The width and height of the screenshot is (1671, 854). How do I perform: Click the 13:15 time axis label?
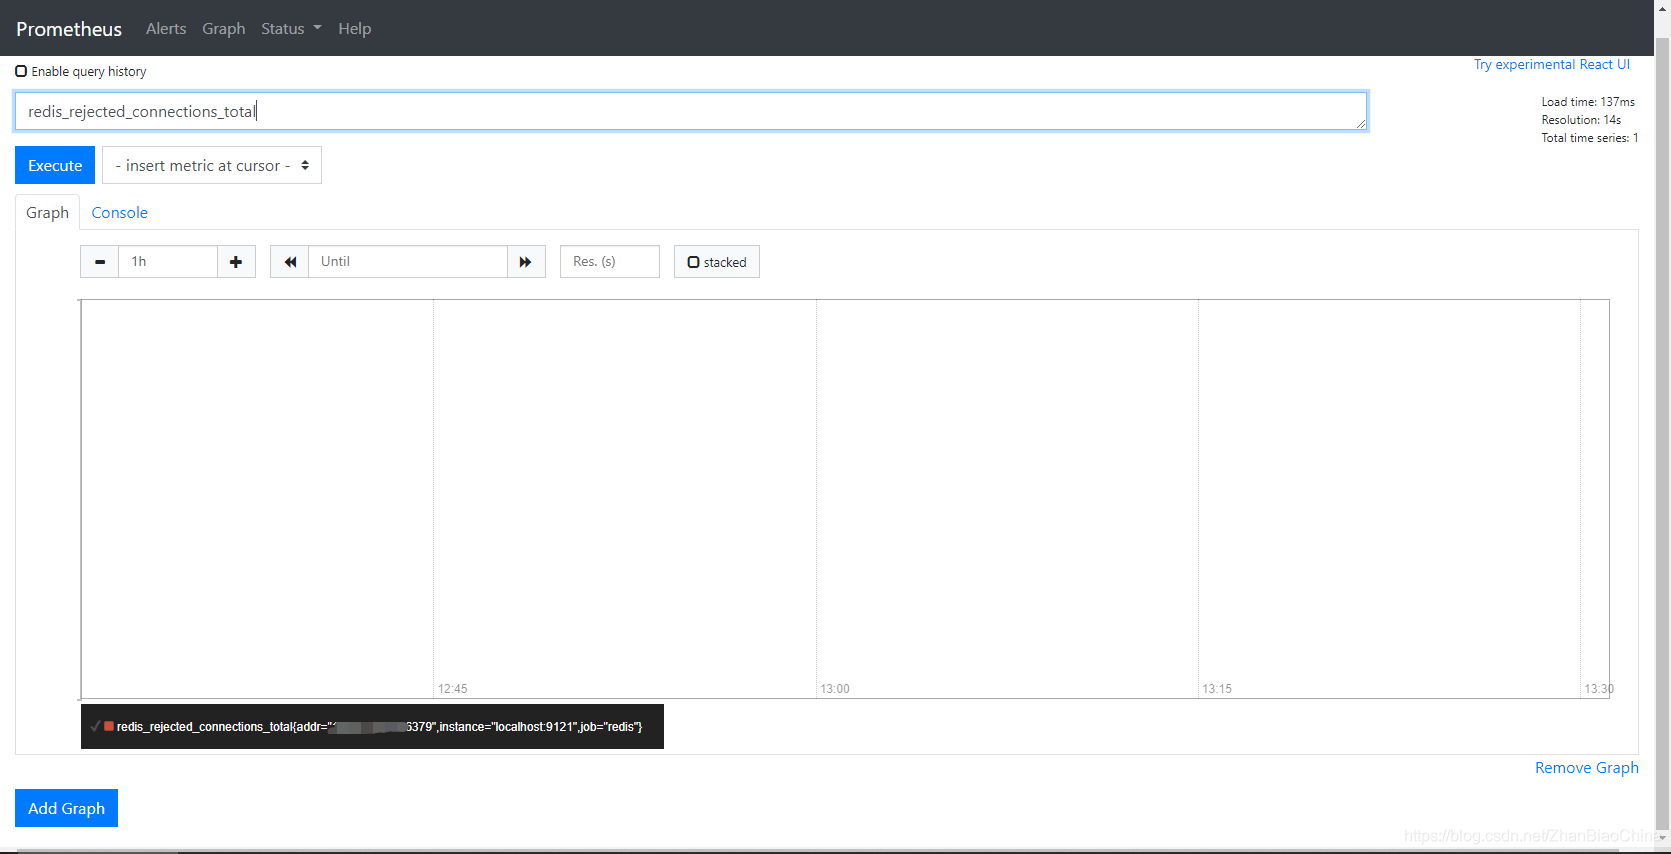point(1217,689)
